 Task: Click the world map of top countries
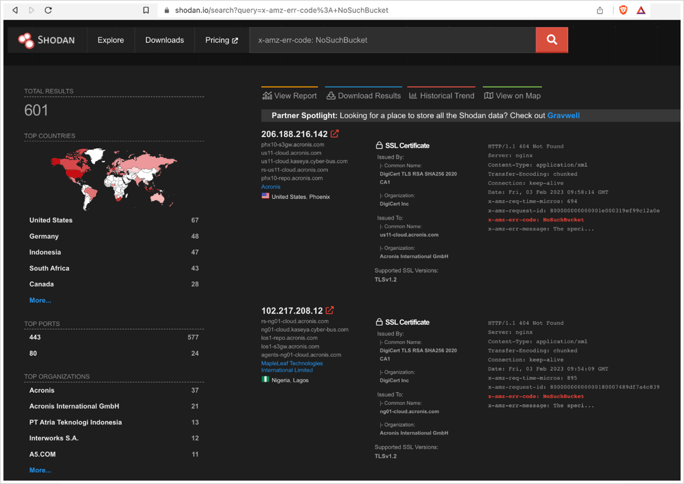coord(113,176)
